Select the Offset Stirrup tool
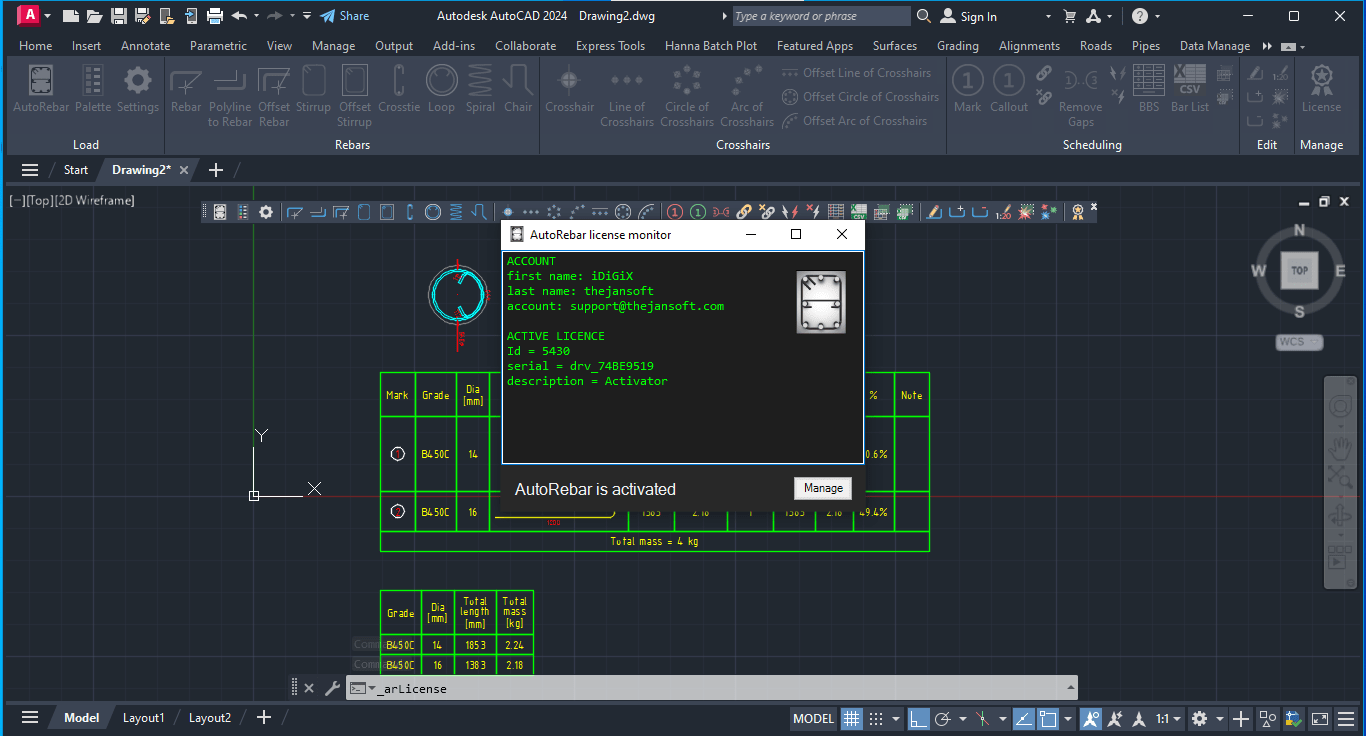The height and width of the screenshot is (736, 1366). point(355,96)
